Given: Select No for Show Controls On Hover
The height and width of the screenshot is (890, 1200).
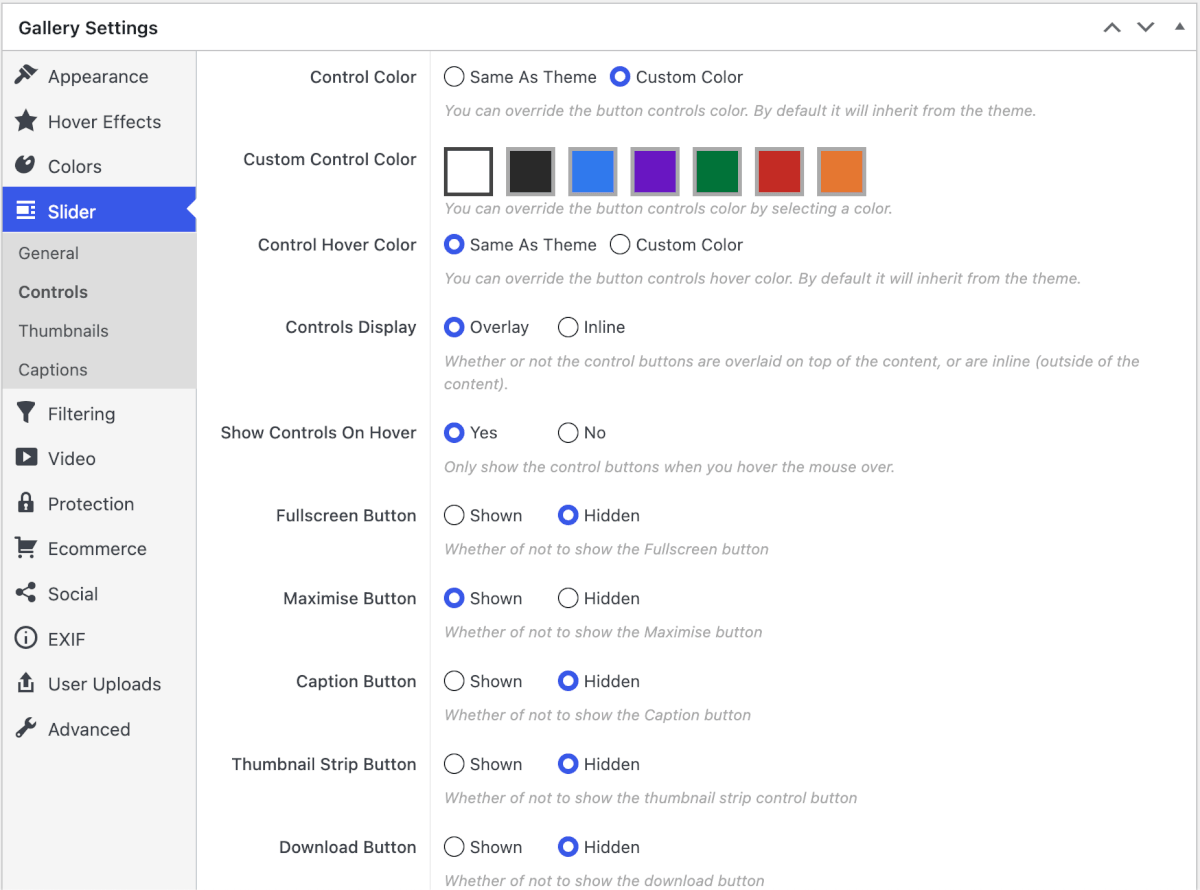Looking at the screenshot, I should click(x=568, y=432).
